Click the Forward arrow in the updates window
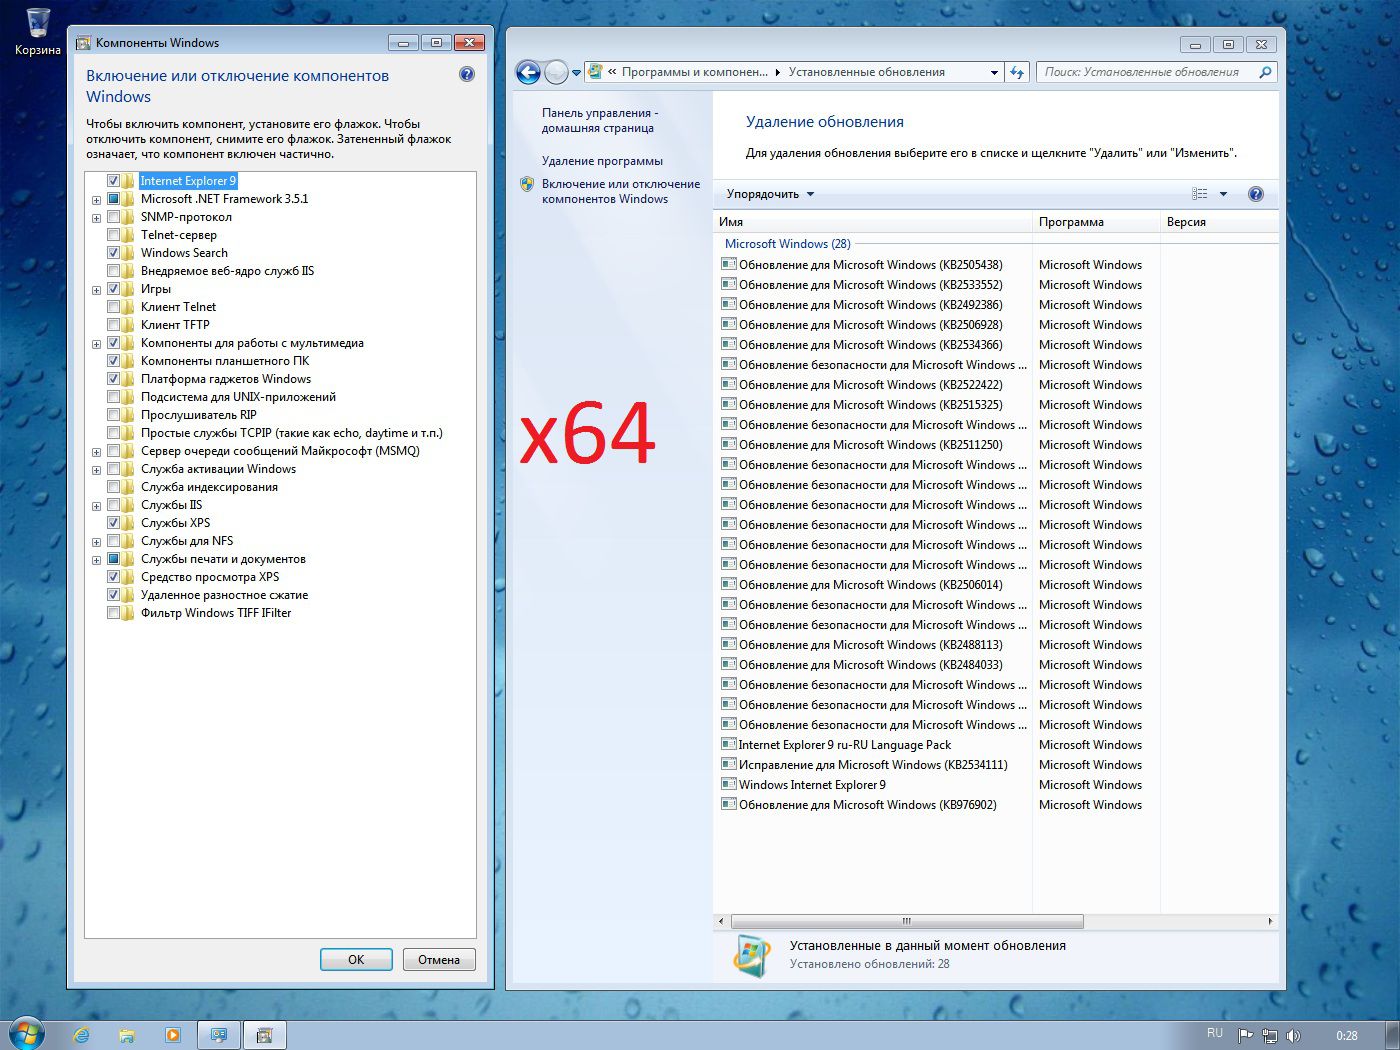1400x1050 pixels. click(556, 72)
